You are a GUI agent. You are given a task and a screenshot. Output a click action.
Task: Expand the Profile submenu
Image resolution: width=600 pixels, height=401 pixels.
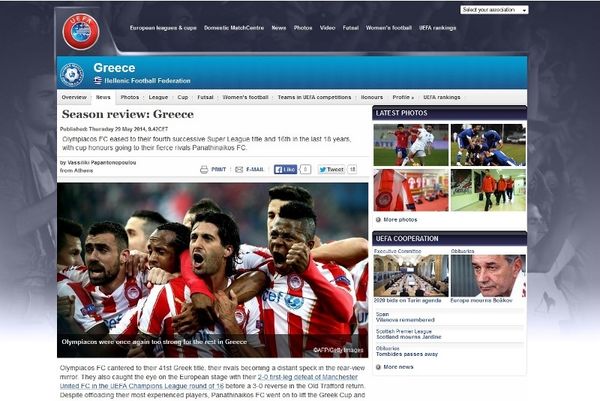tap(403, 97)
